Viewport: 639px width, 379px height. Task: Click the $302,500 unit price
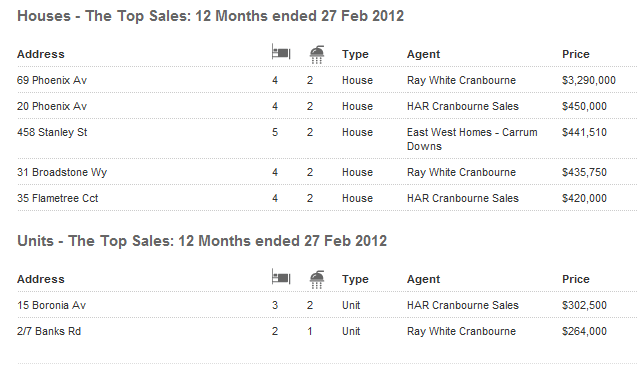[x=584, y=305]
